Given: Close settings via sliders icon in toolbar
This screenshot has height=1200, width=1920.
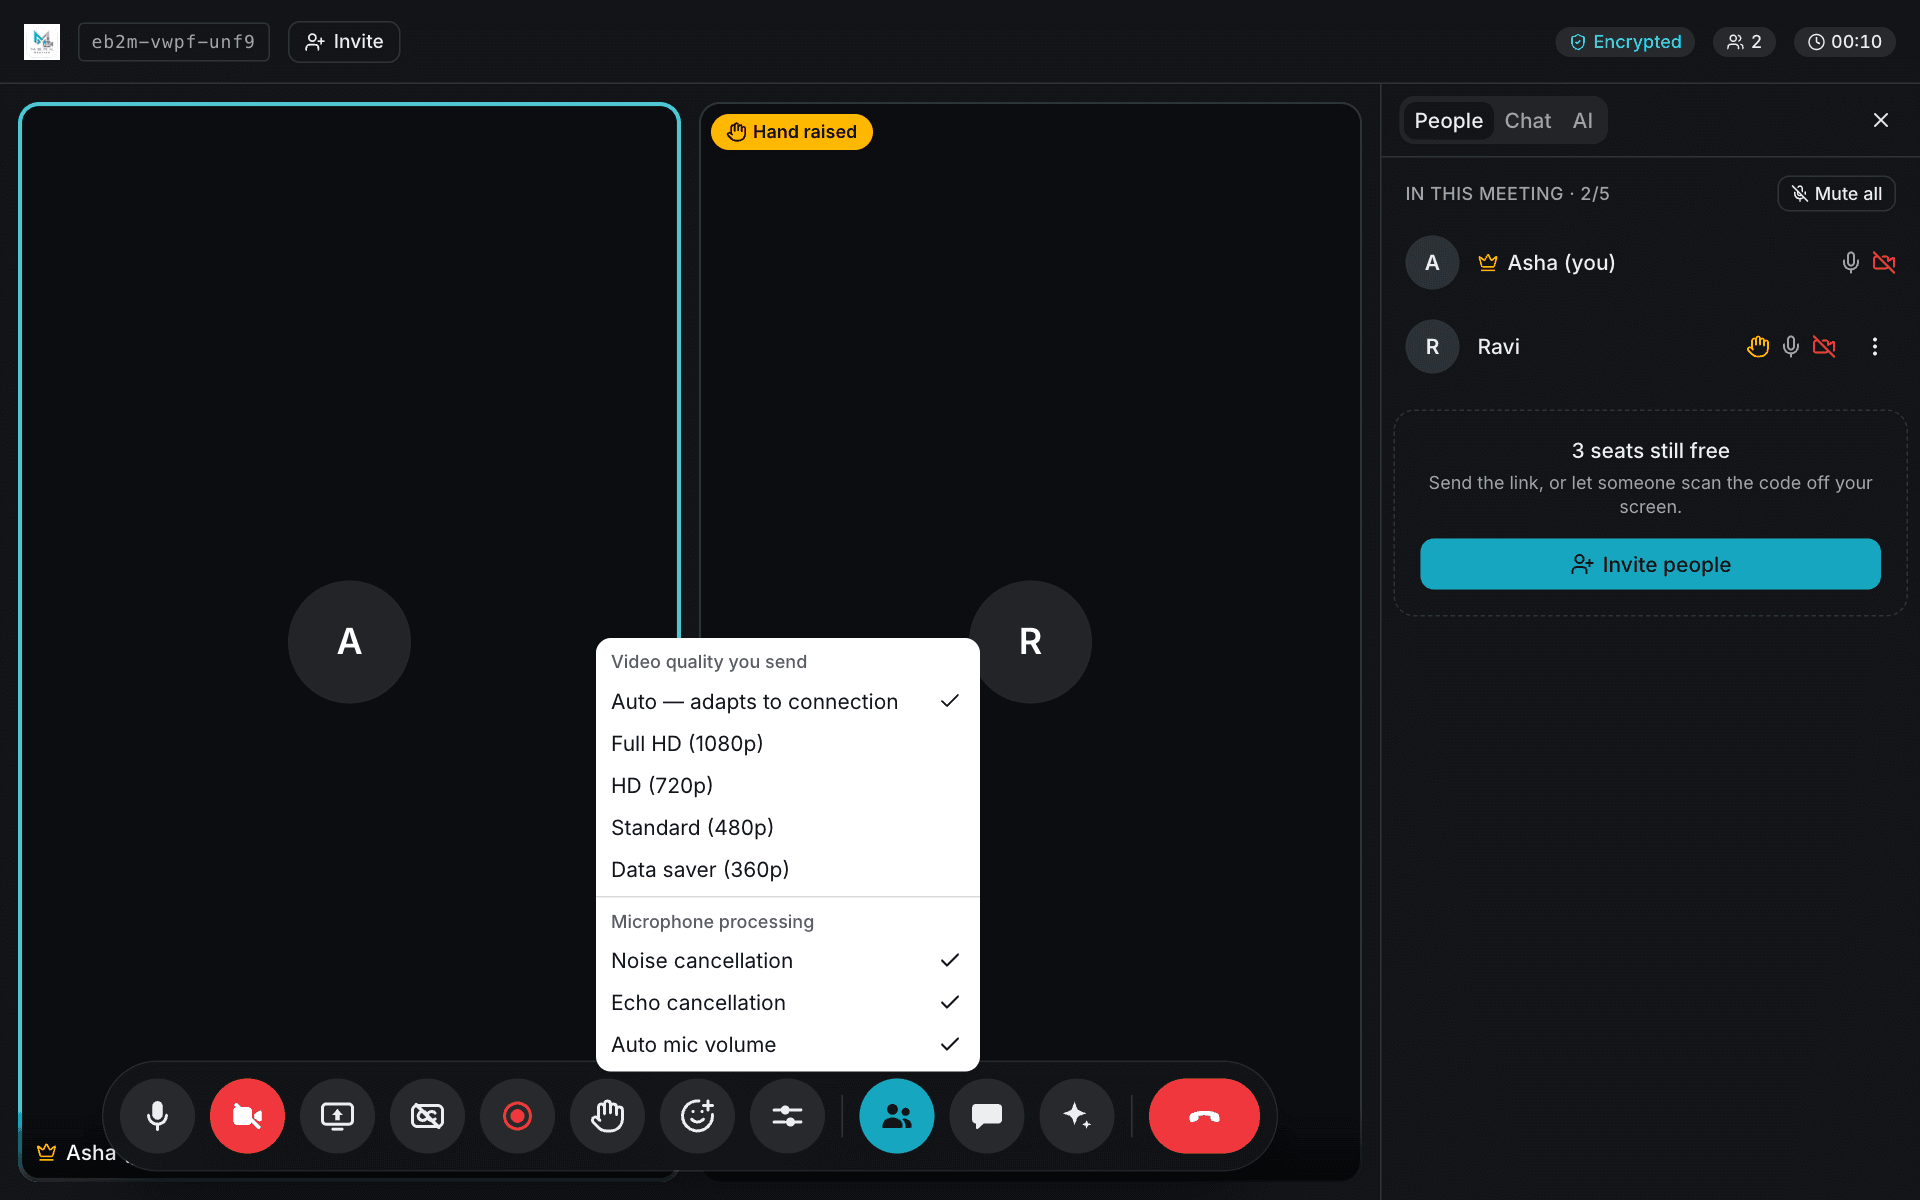Looking at the screenshot, I should click(x=787, y=1115).
